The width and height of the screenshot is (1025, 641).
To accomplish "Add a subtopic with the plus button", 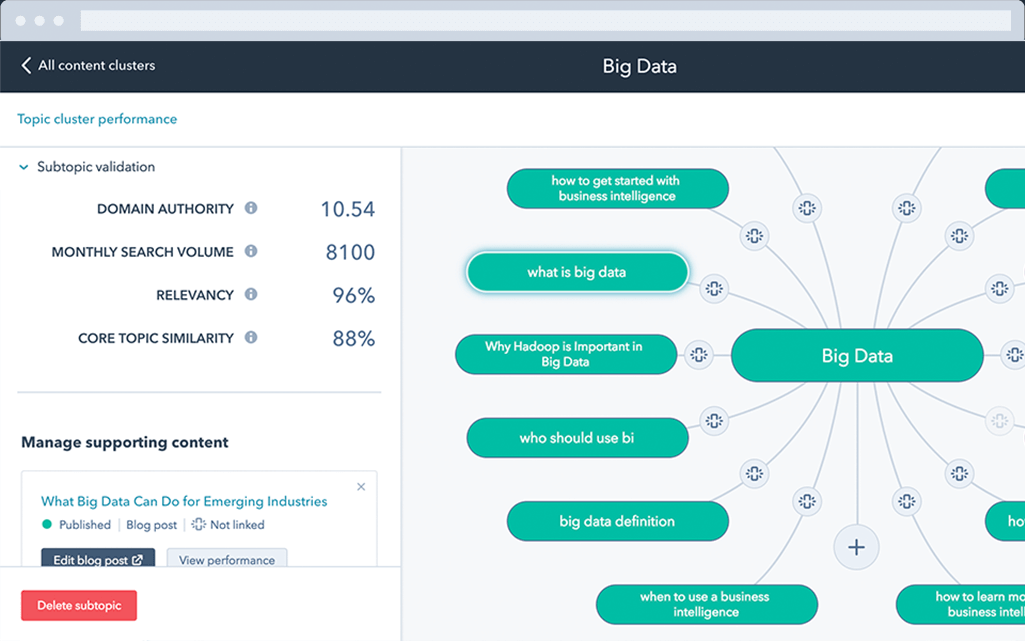I will pyautogui.click(x=856, y=547).
